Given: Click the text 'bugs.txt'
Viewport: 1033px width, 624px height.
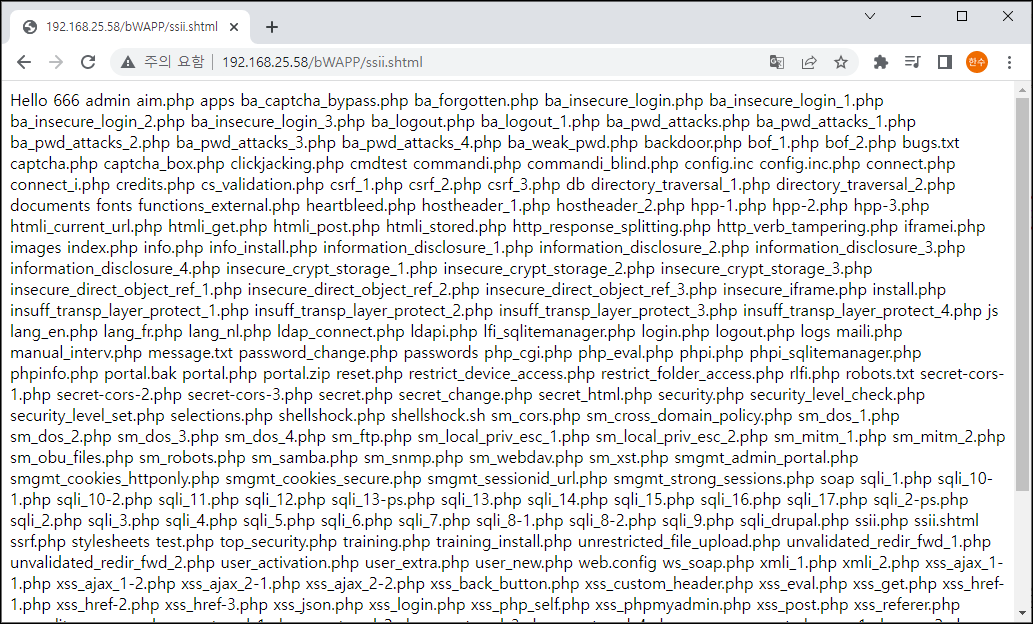Looking at the screenshot, I should coord(930,142).
